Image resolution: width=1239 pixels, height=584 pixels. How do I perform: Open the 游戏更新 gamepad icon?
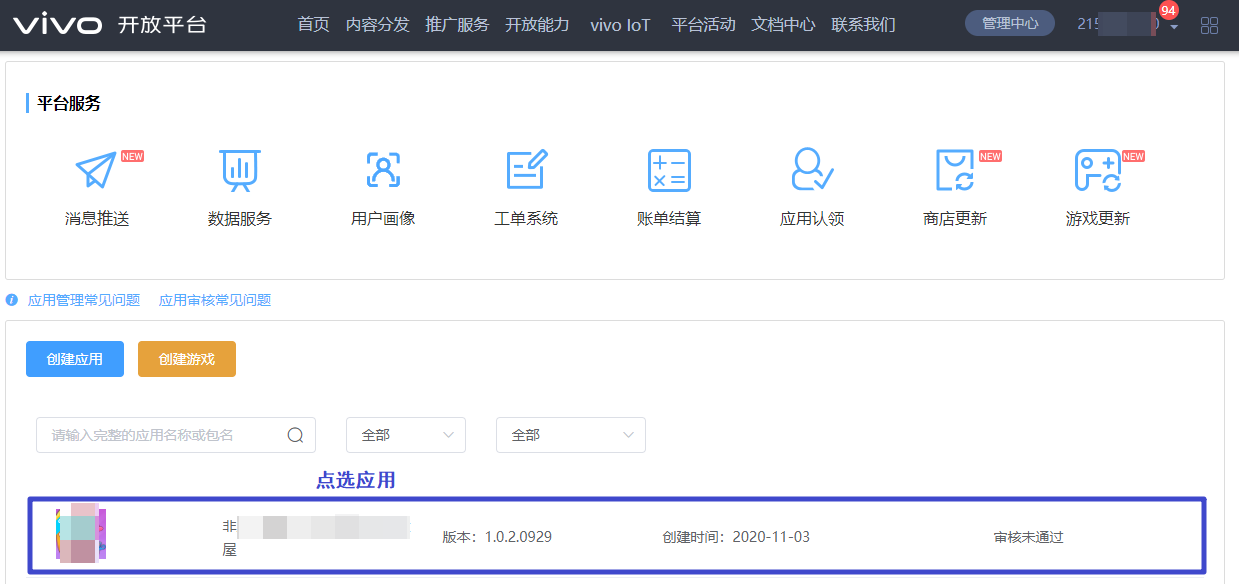[1097, 171]
